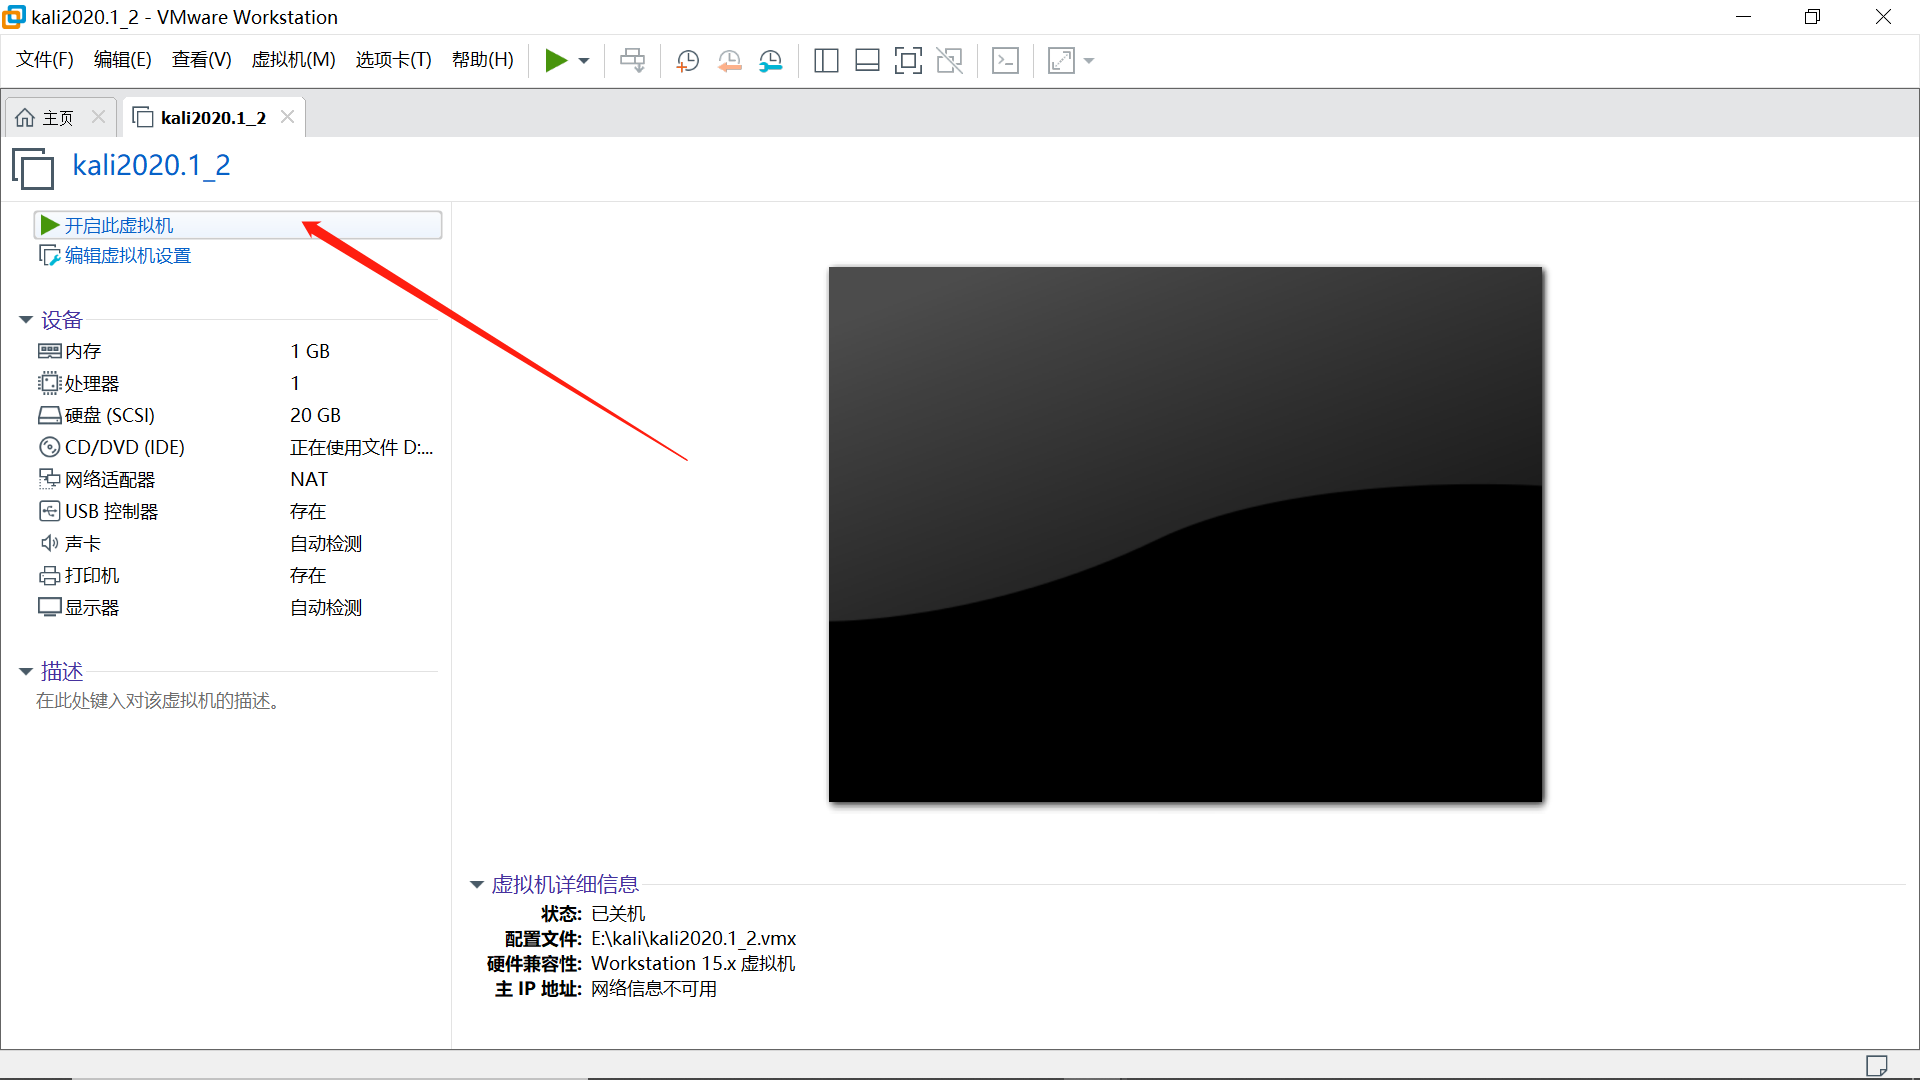The height and width of the screenshot is (1080, 1920).
Task: Open the snapshot manager icon
Action: (x=771, y=61)
